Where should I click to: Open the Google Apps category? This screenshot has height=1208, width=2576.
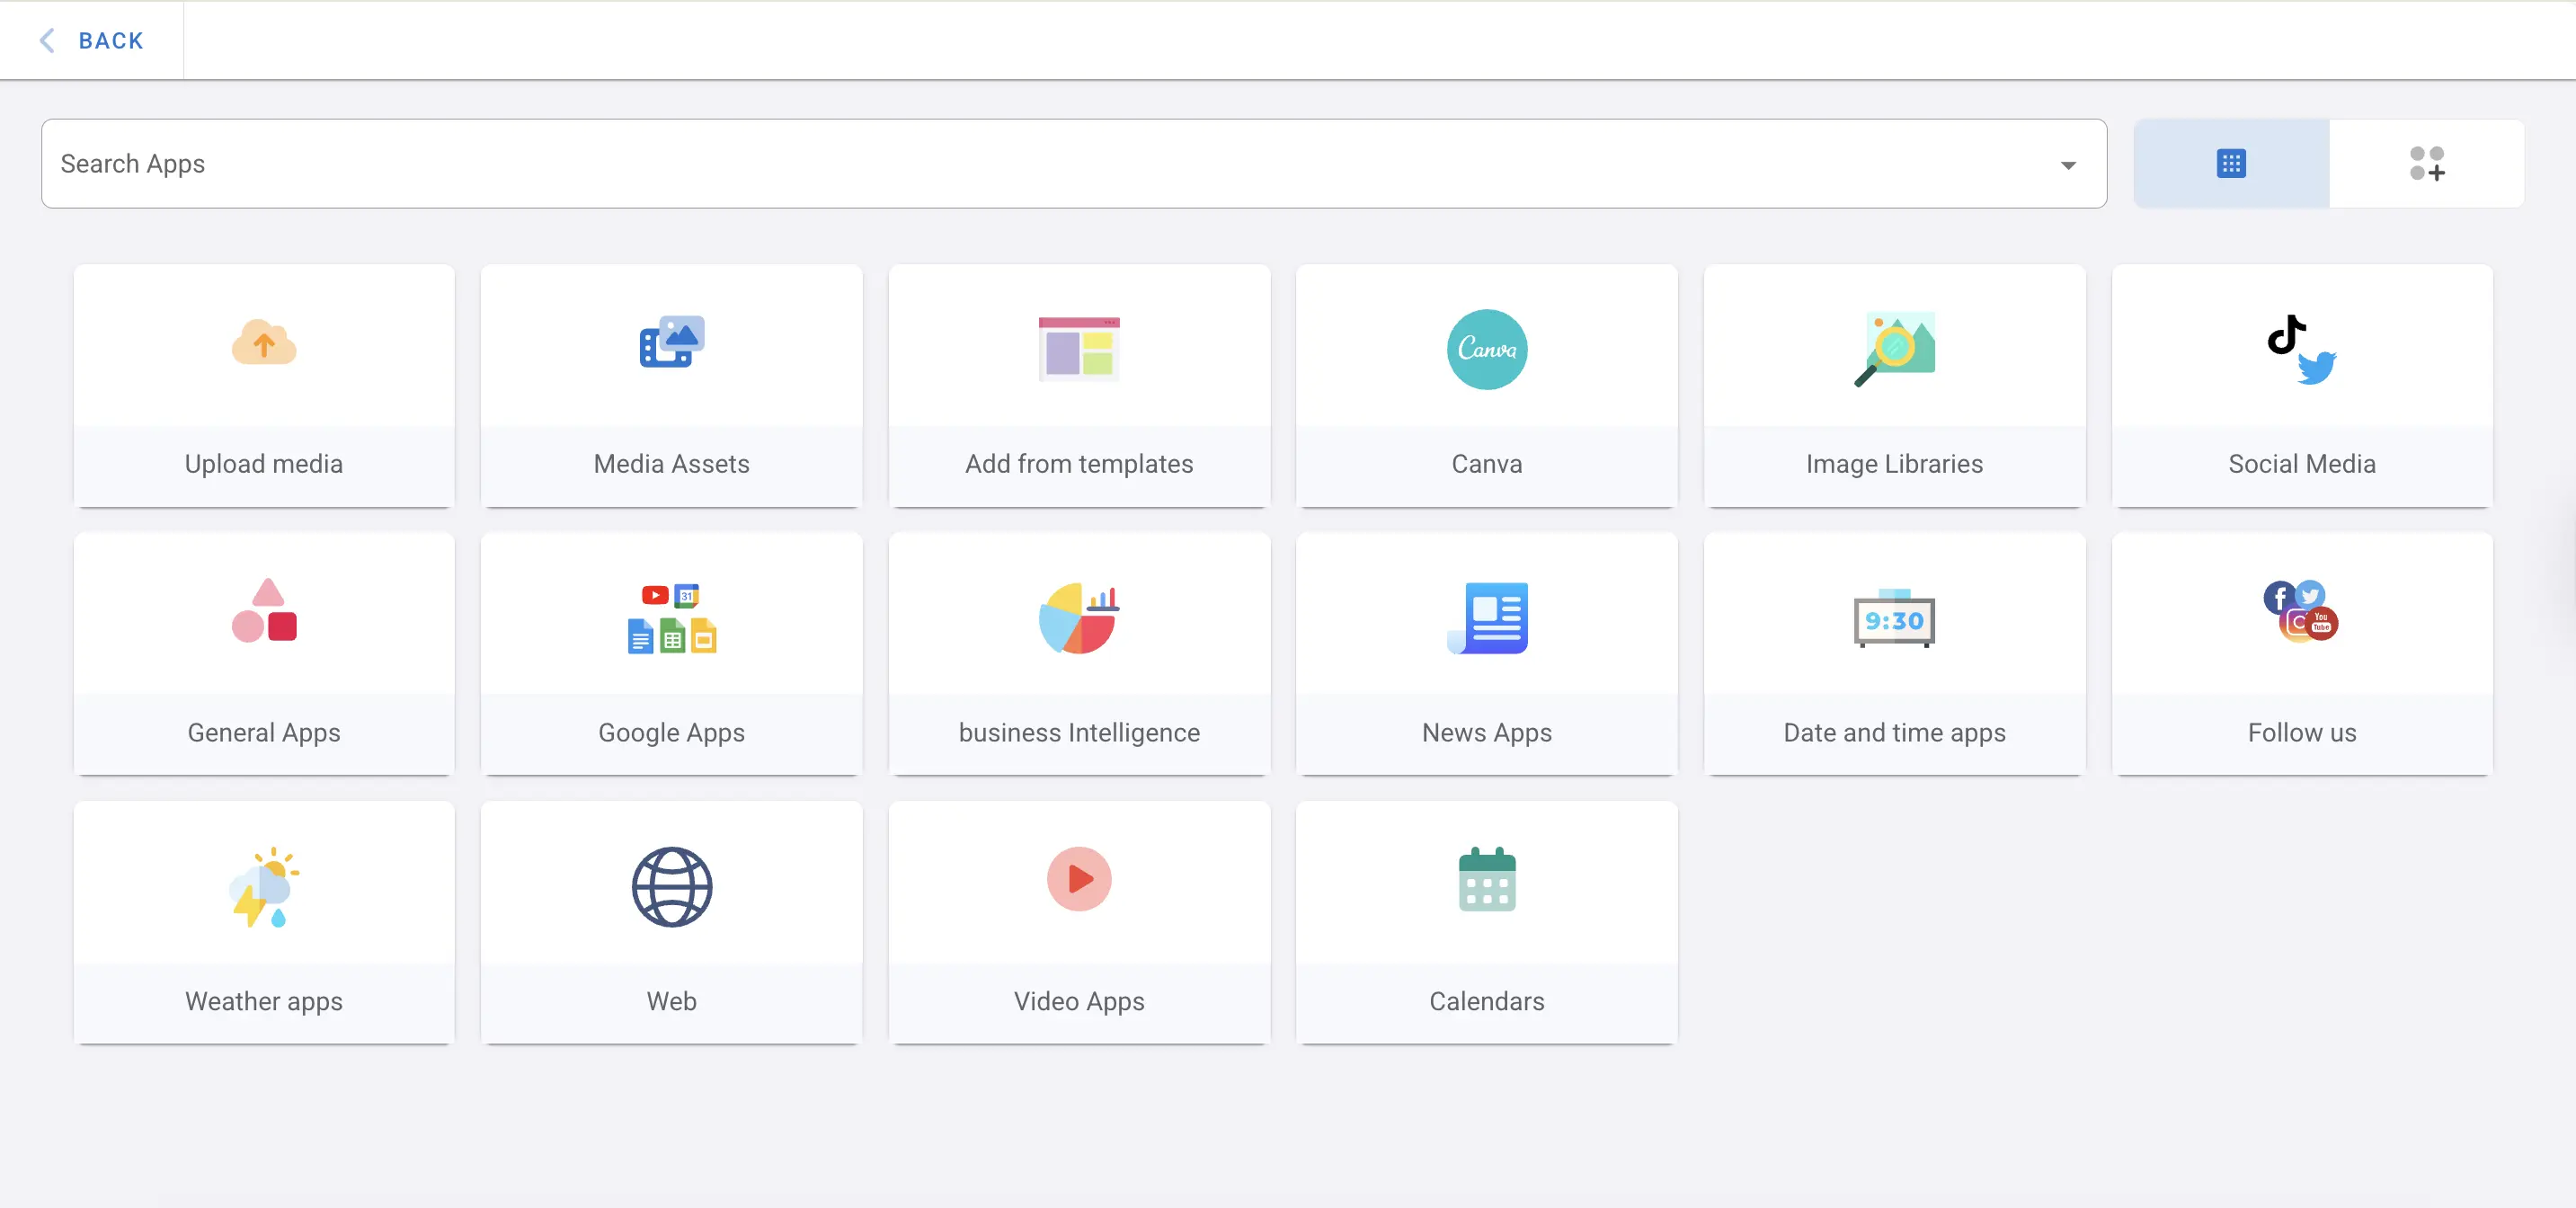[x=671, y=655]
